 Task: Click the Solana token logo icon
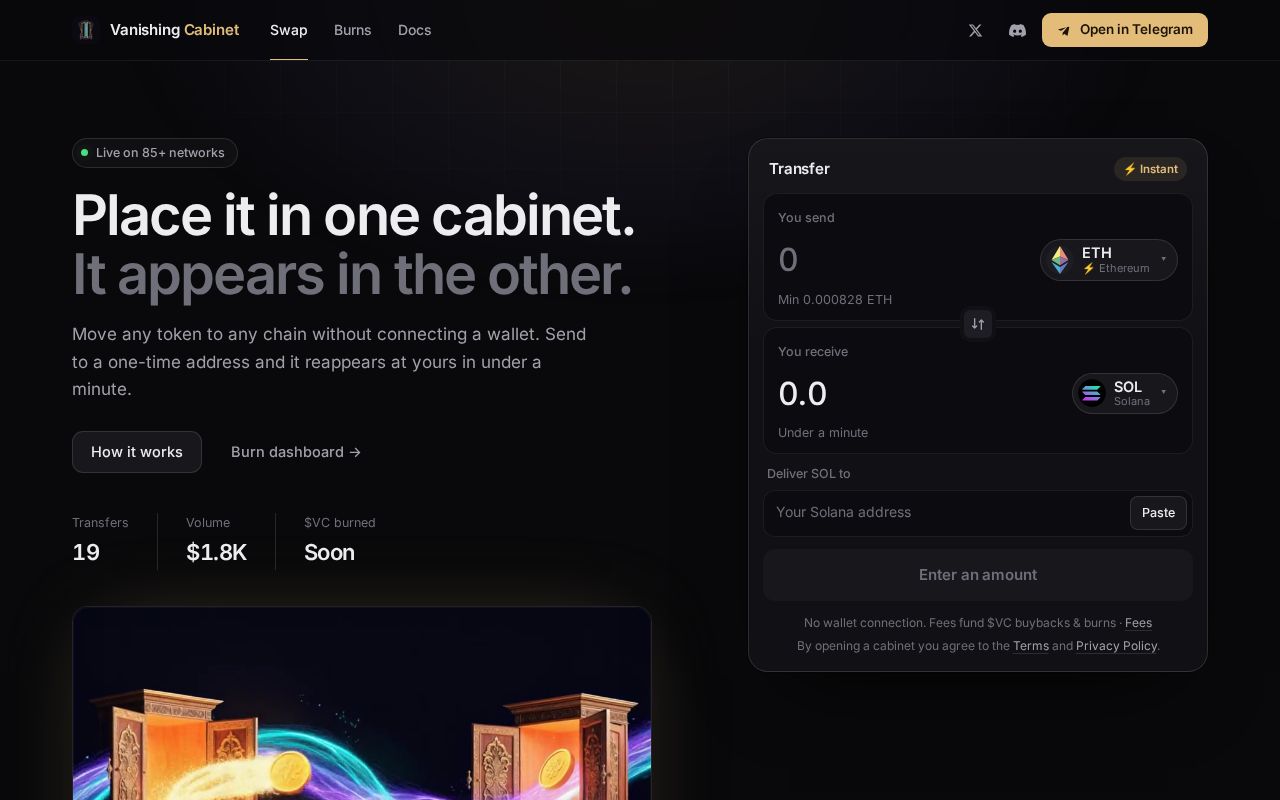point(1092,393)
